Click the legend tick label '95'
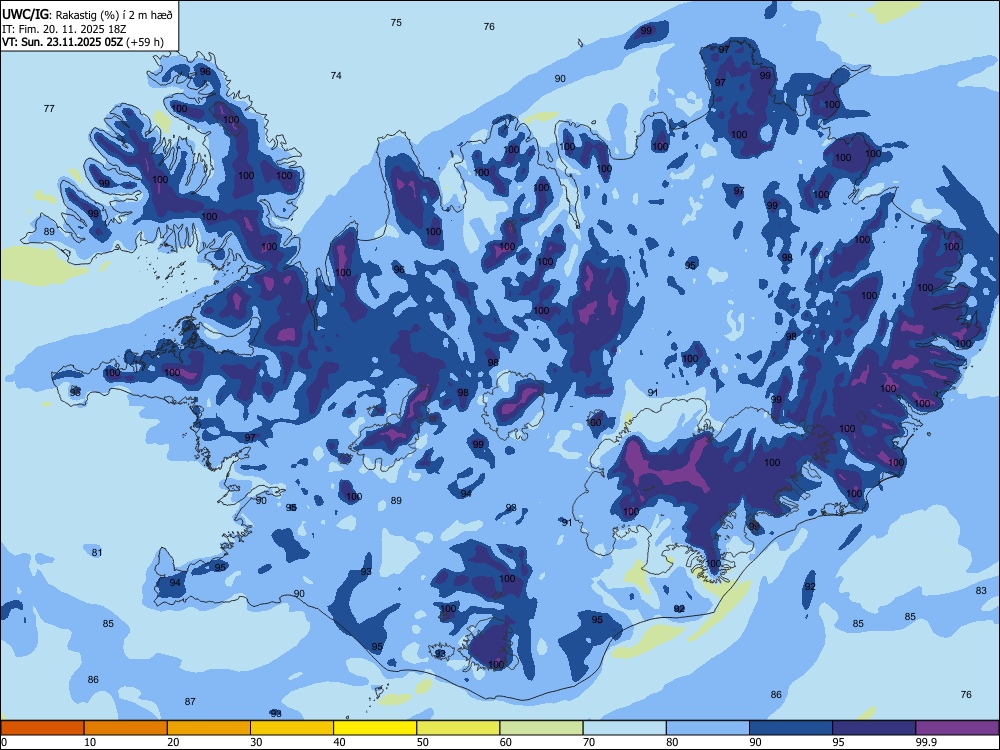Screen dimensions: 1000x750 838,742
